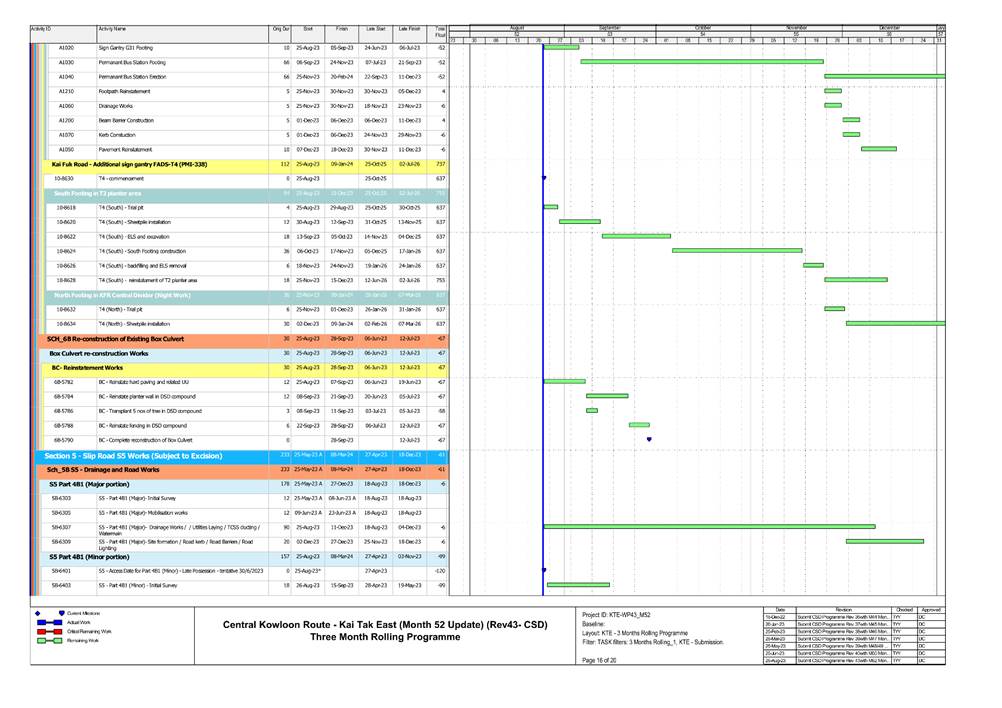Viewport: 1002px width, 708px height.
Task: Click the Box Culvert completion milestone diamond
Action: pos(649,439)
